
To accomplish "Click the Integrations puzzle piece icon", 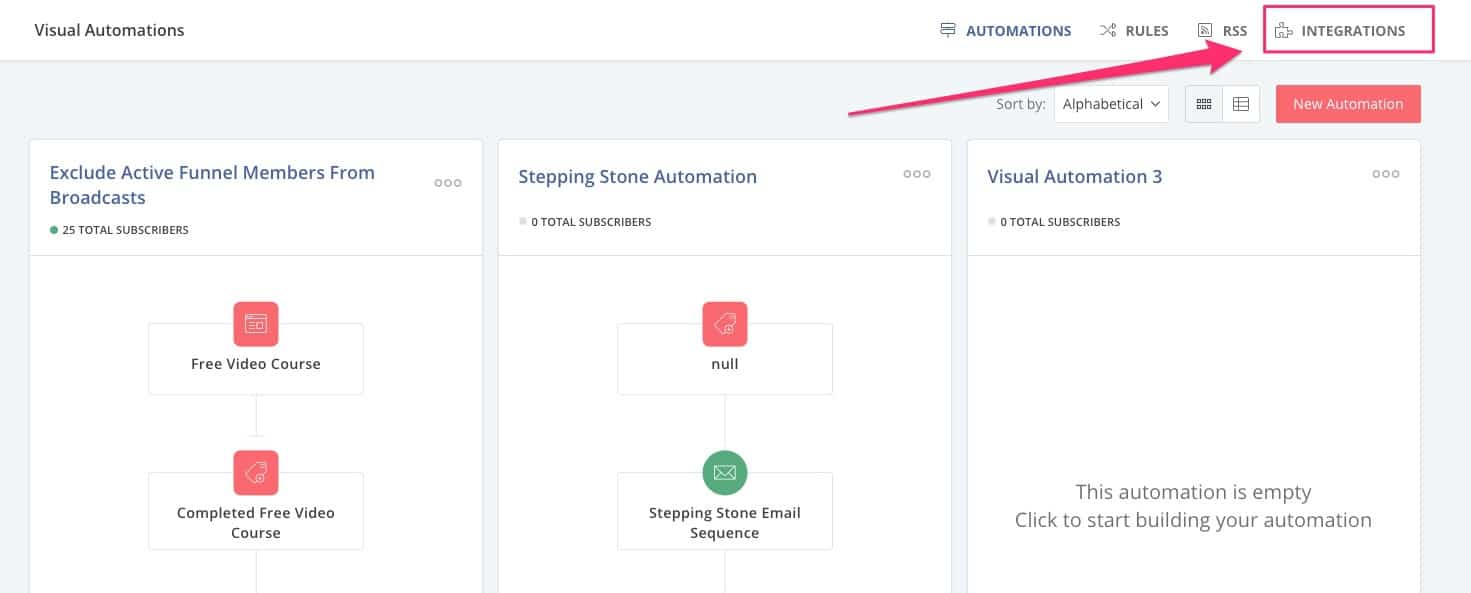I will (x=1283, y=31).
